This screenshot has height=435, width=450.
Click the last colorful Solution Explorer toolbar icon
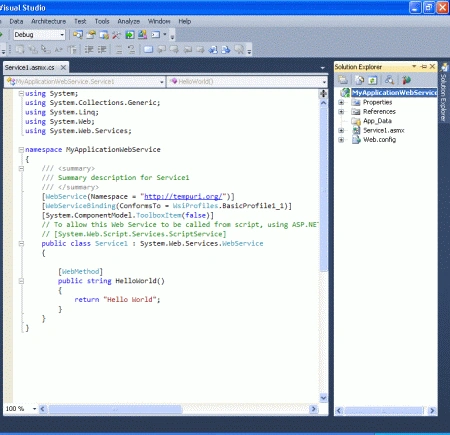tap(406, 80)
